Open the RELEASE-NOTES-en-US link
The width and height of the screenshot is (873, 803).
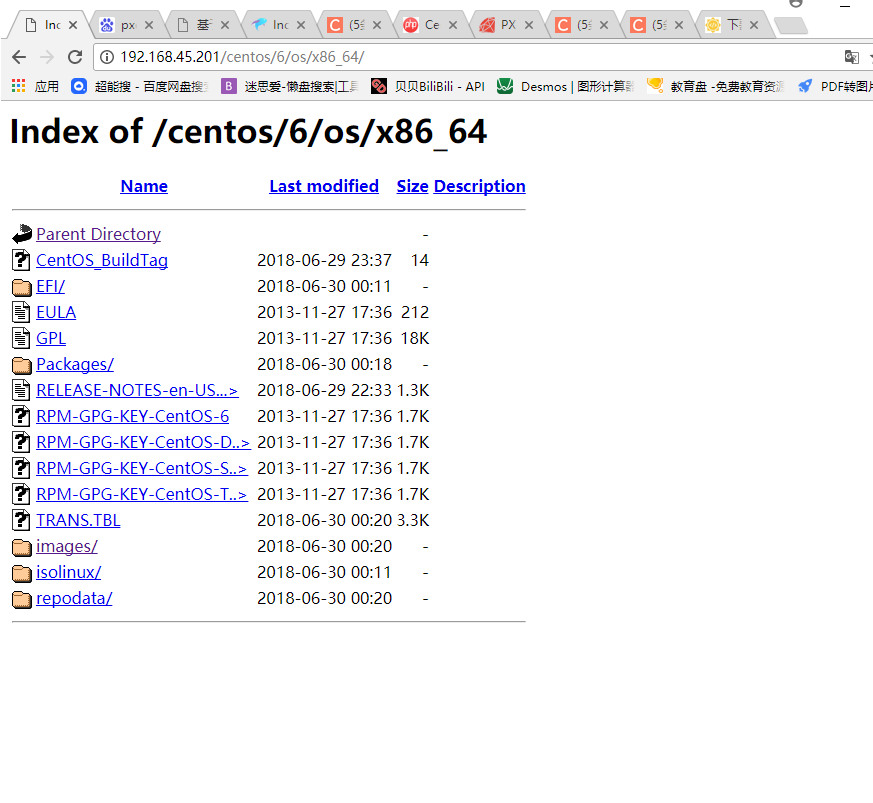pyautogui.click(x=137, y=390)
